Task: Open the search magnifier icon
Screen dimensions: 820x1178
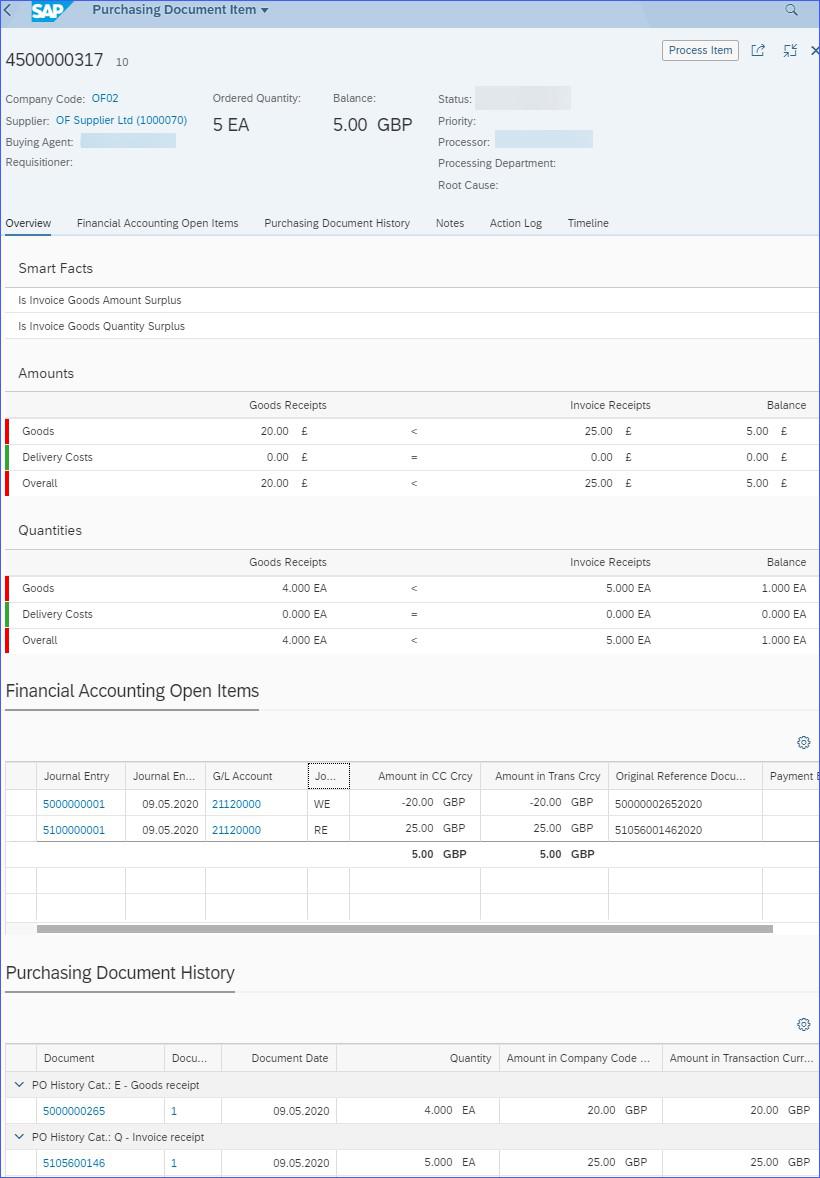Action: (x=791, y=10)
